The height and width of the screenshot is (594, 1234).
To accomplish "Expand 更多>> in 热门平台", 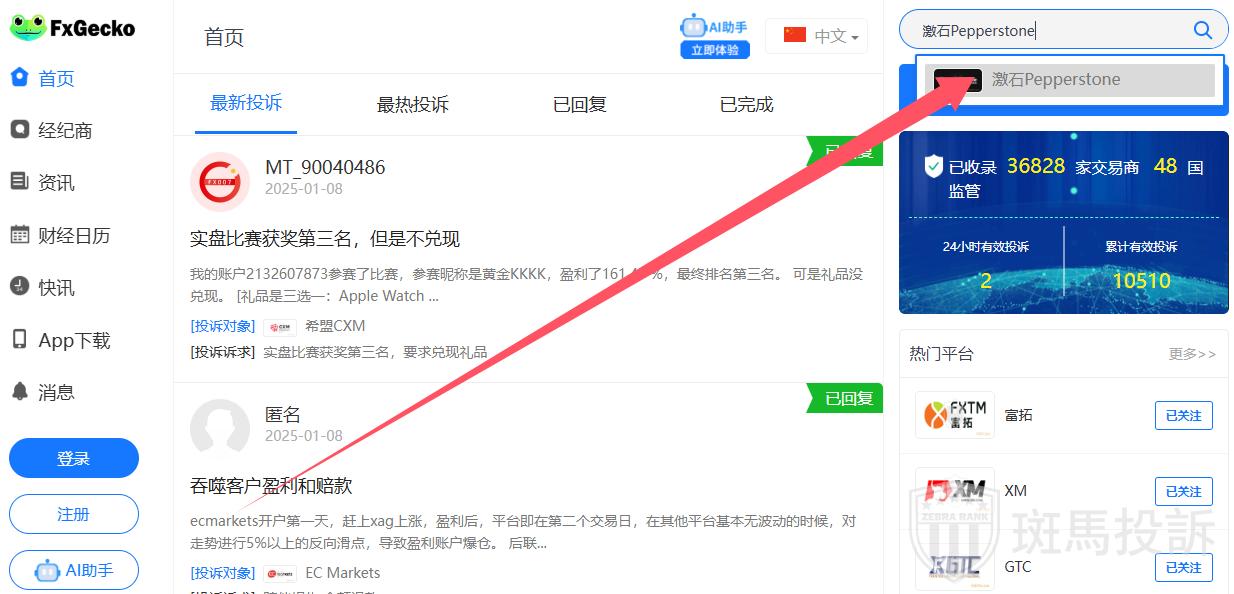I will [x=1192, y=354].
